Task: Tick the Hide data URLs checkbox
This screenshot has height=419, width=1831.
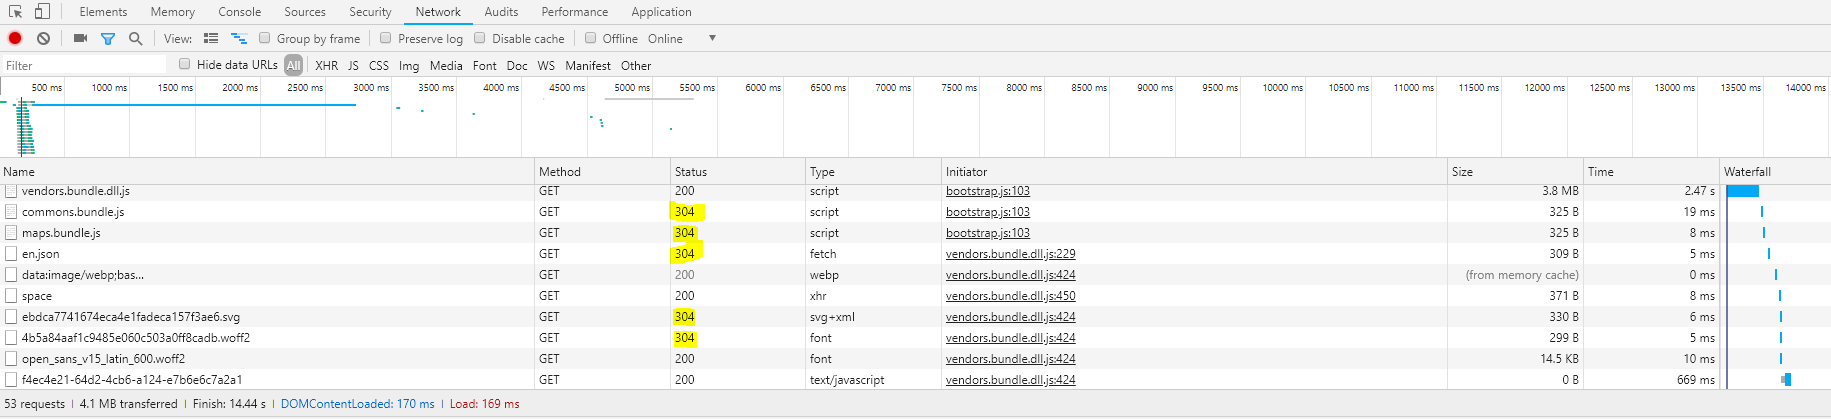Action: pos(184,64)
